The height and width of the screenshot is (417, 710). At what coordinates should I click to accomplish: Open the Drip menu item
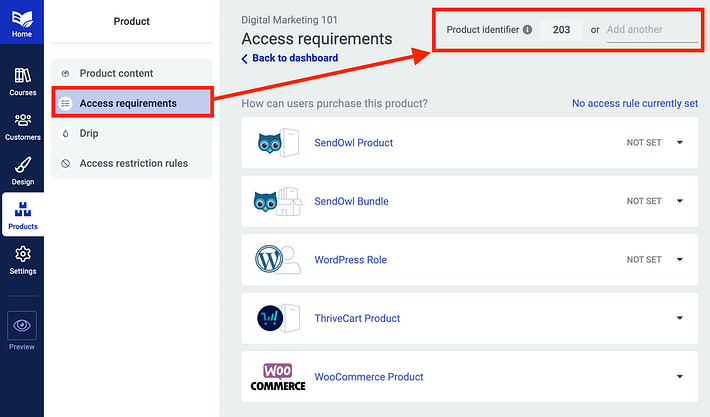point(131,133)
